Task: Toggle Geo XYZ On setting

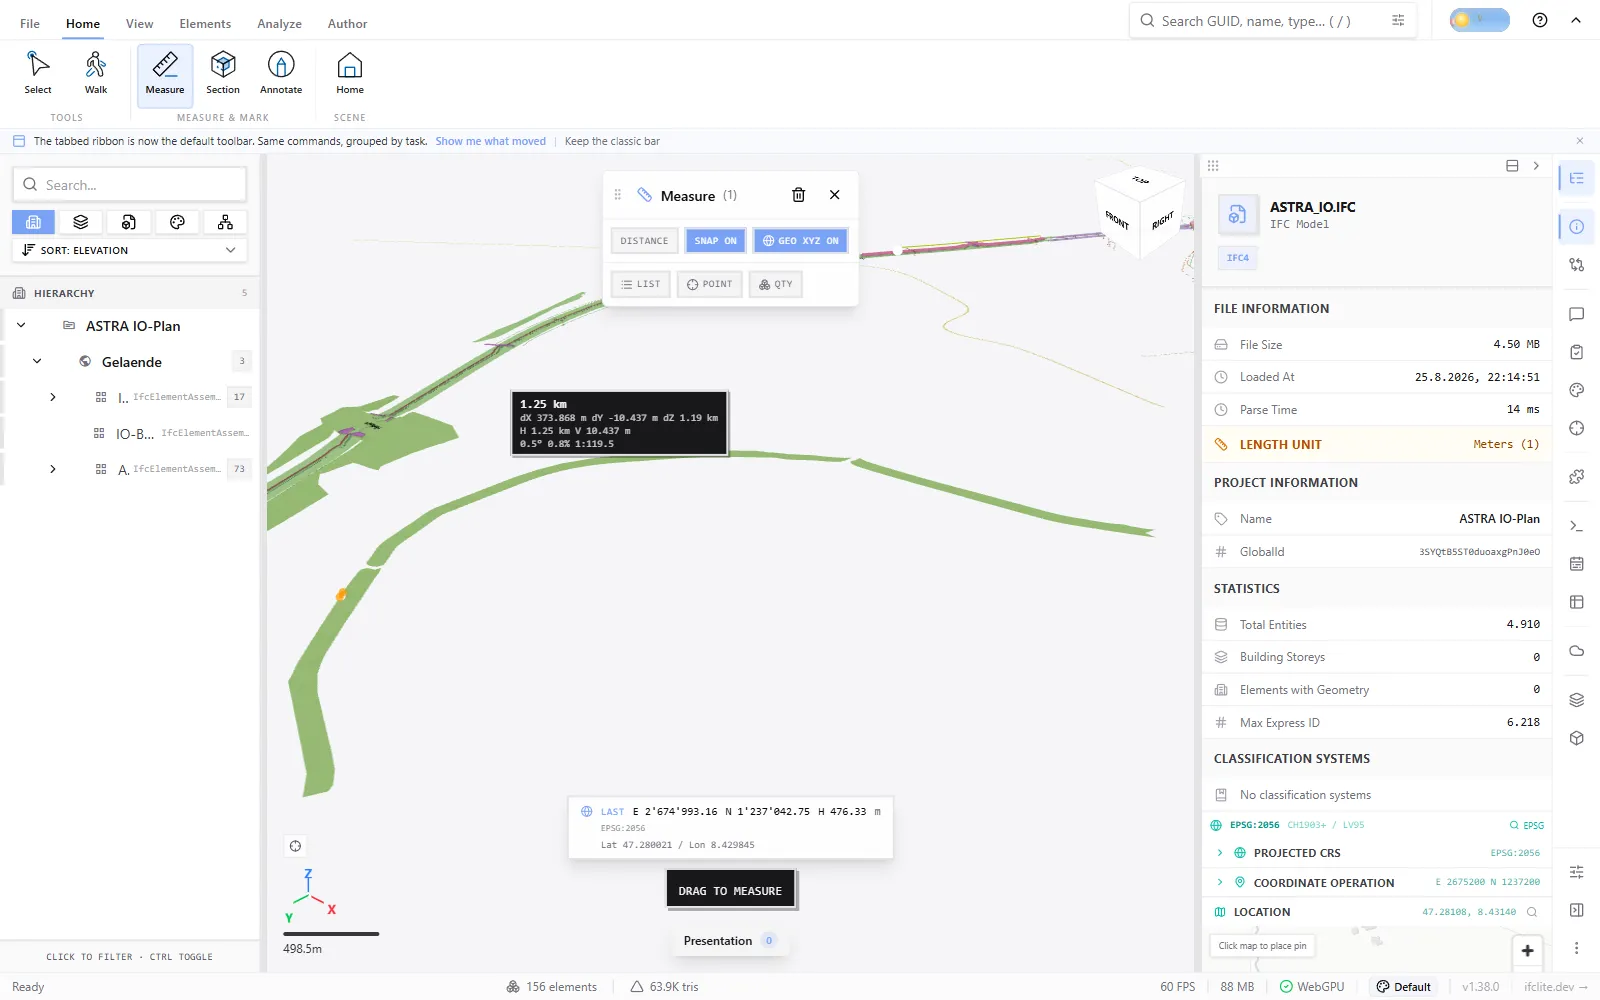Action: tap(801, 241)
